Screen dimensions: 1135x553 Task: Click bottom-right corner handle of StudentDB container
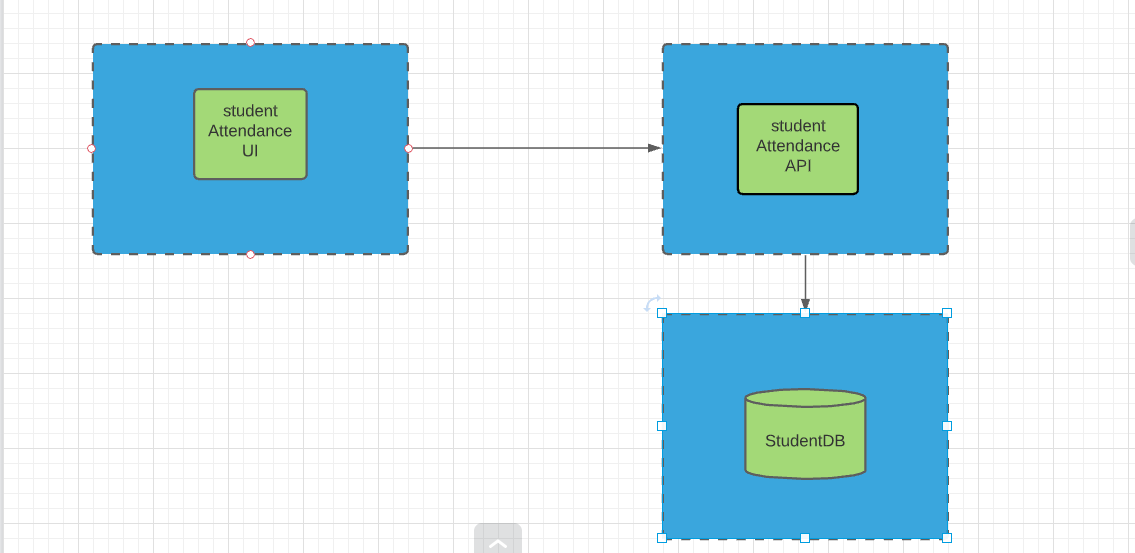click(x=947, y=538)
